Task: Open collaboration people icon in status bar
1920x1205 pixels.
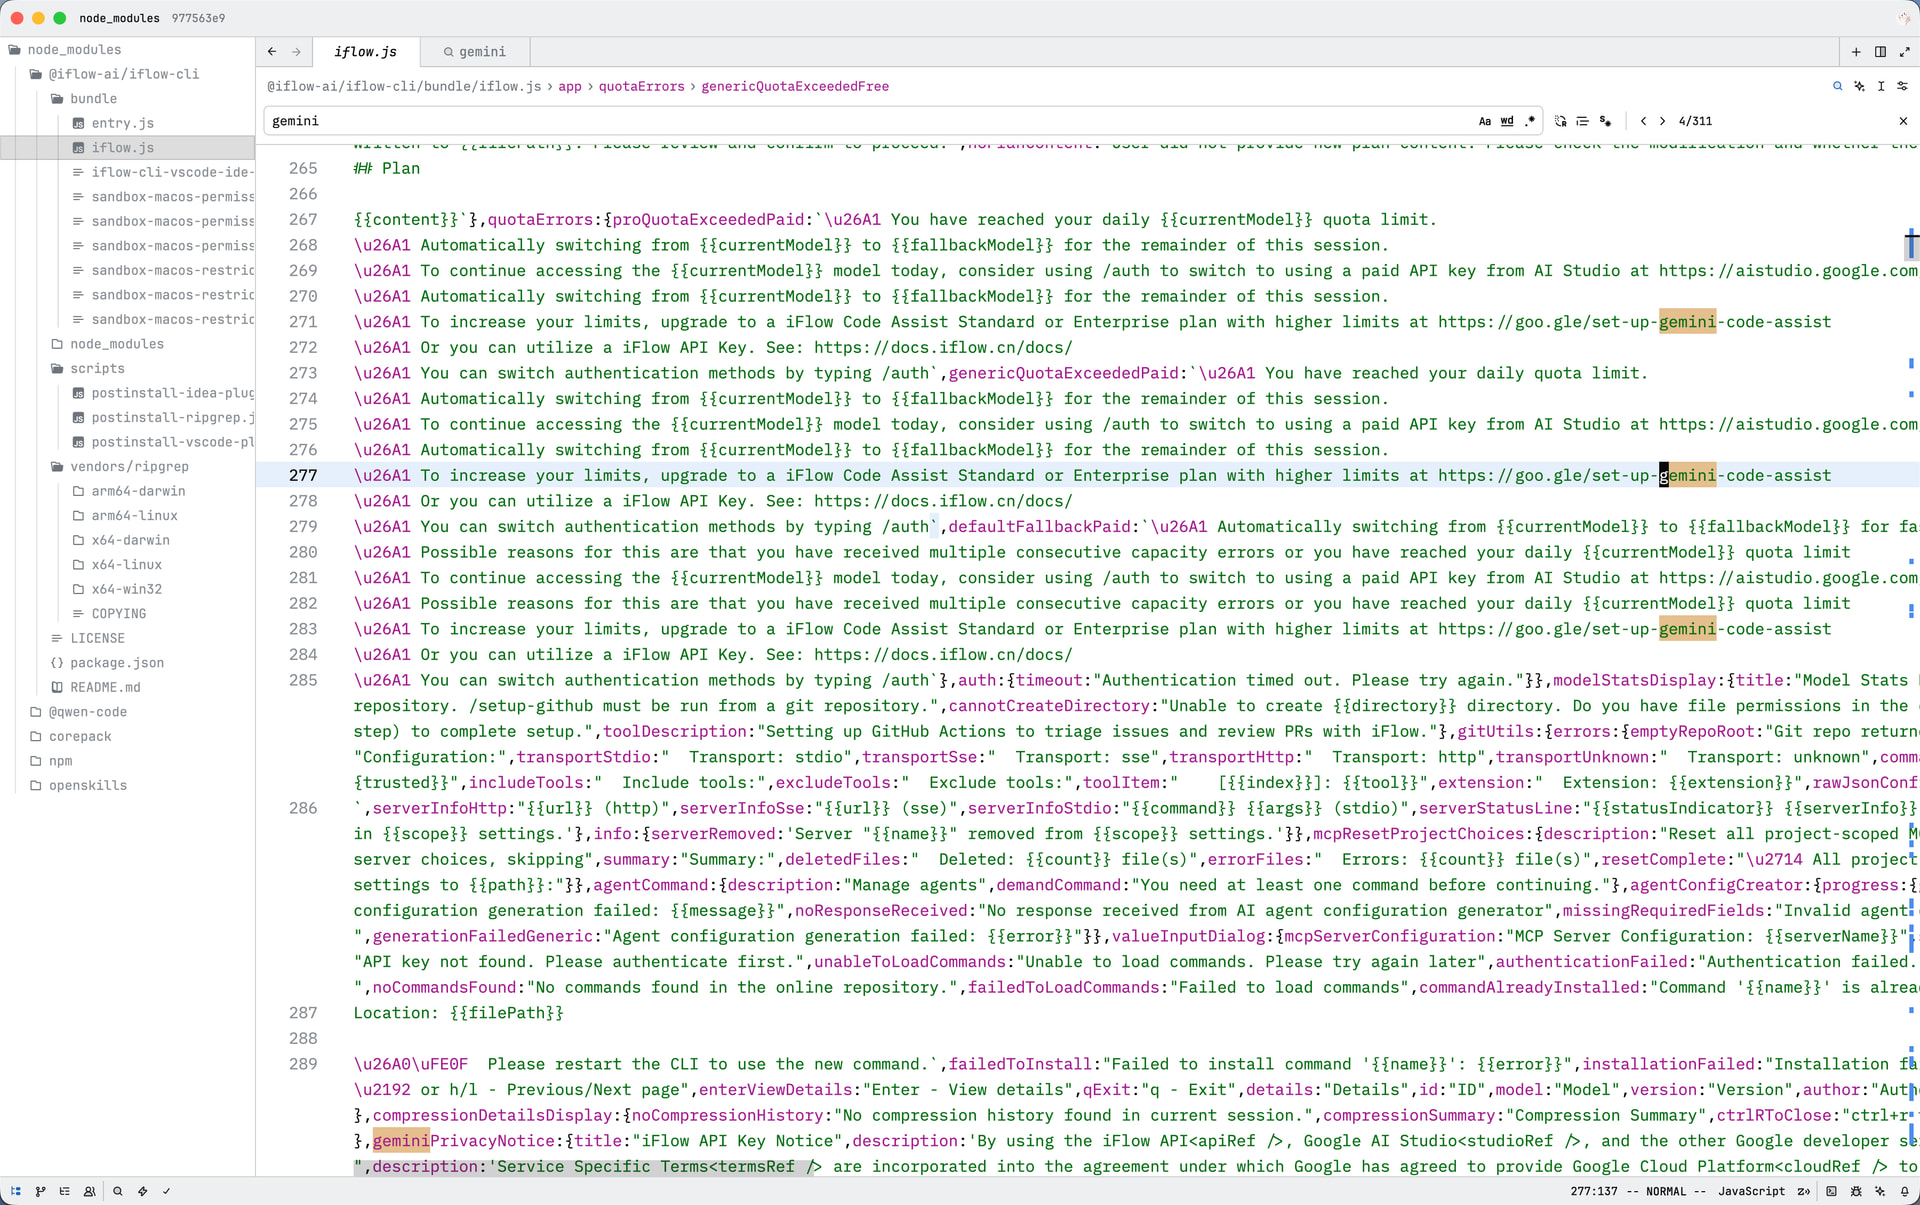Action: click(x=90, y=1191)
